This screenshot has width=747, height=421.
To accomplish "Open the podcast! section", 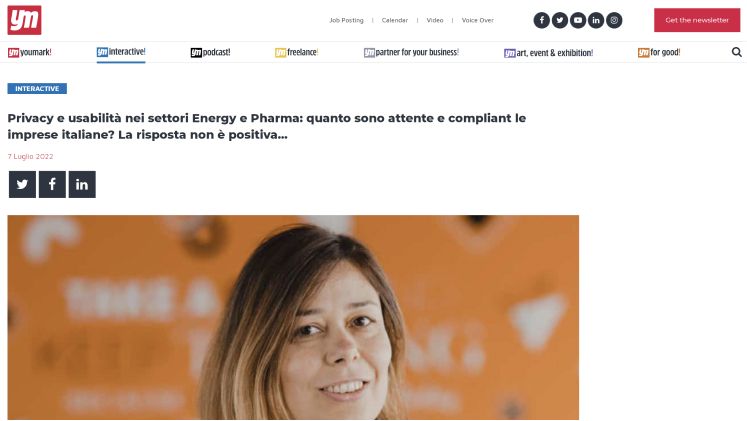I will pyautogui.click(x=211, y=52).
